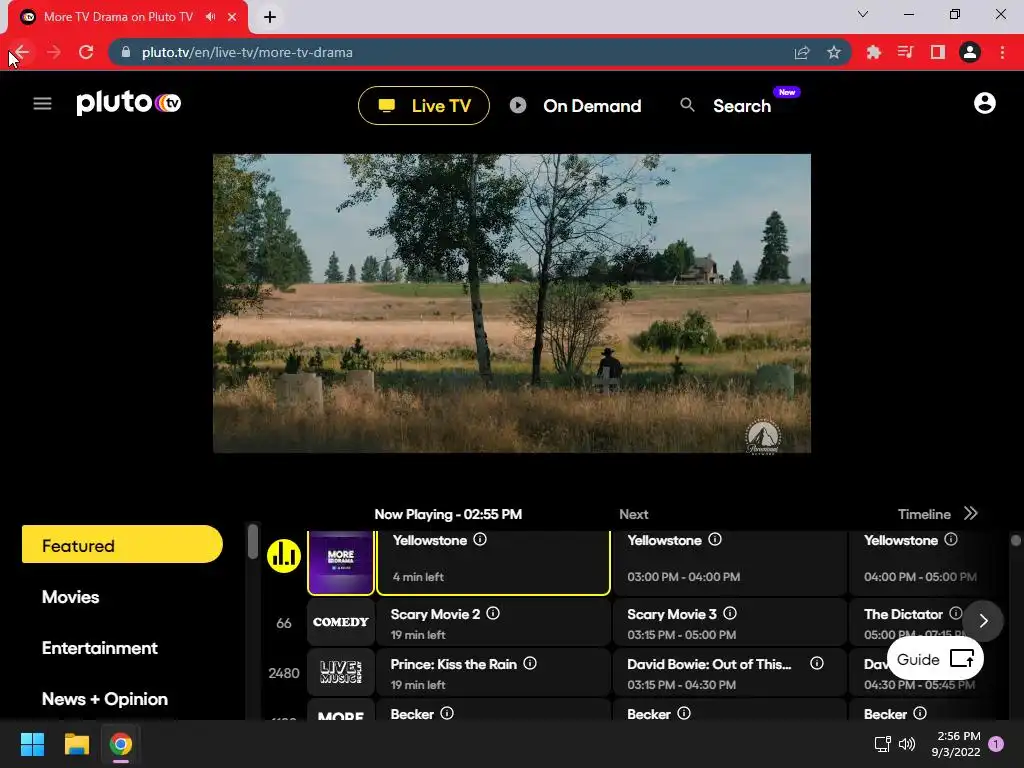
Task: Click Yellowstone 4 min left program
Action: point(494,562)
